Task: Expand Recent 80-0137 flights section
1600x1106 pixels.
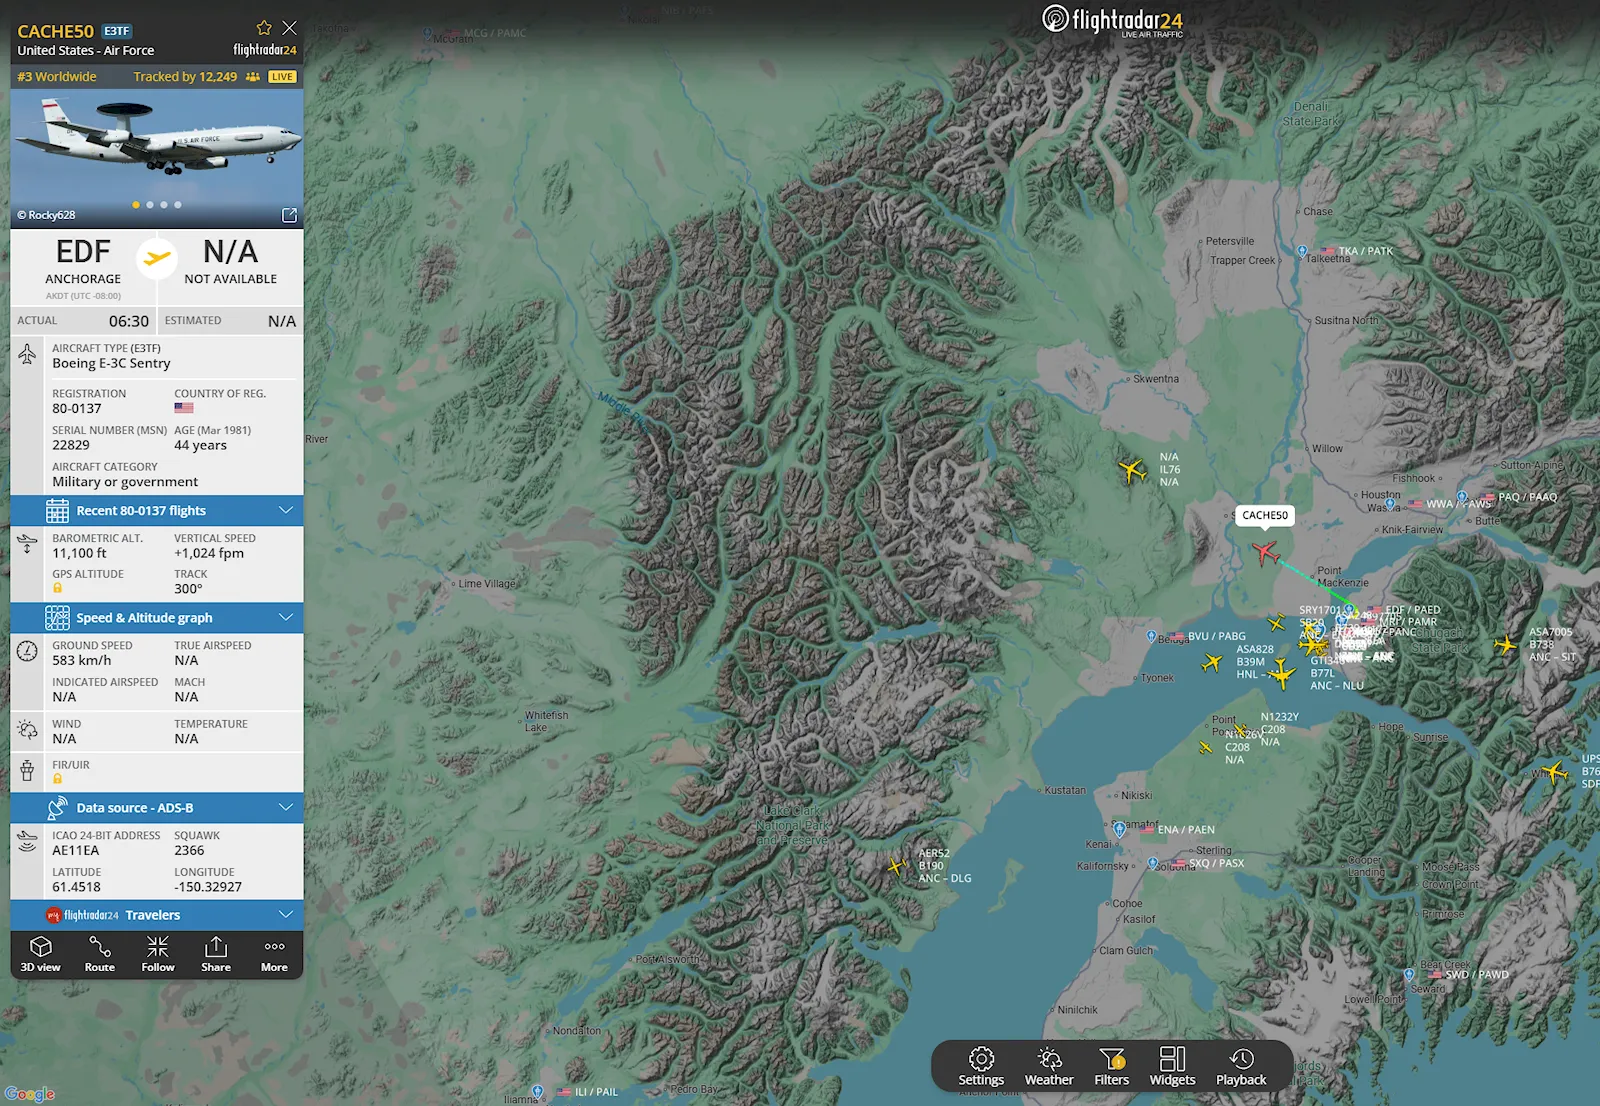Action: pos(157,510)
